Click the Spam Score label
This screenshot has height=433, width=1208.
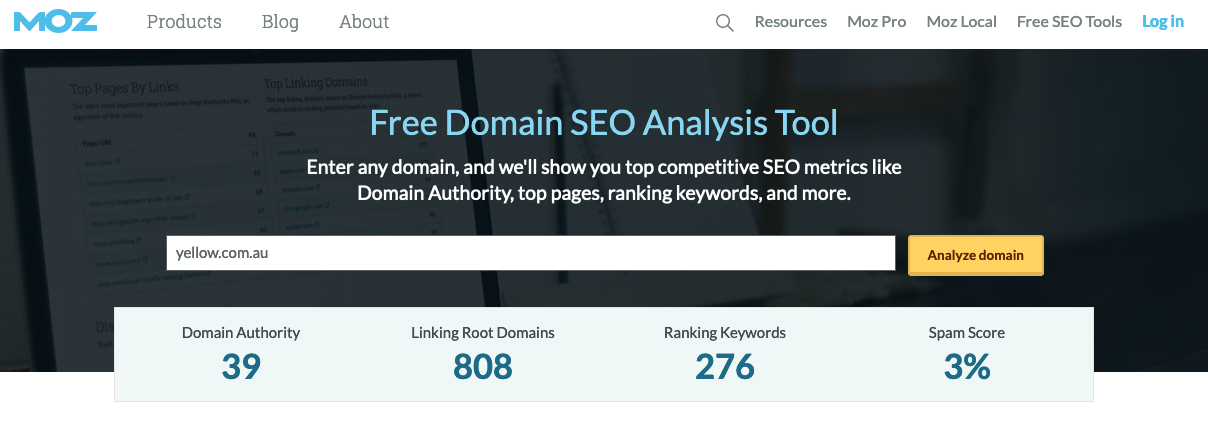pyautogui.click(x=967, y=332)
